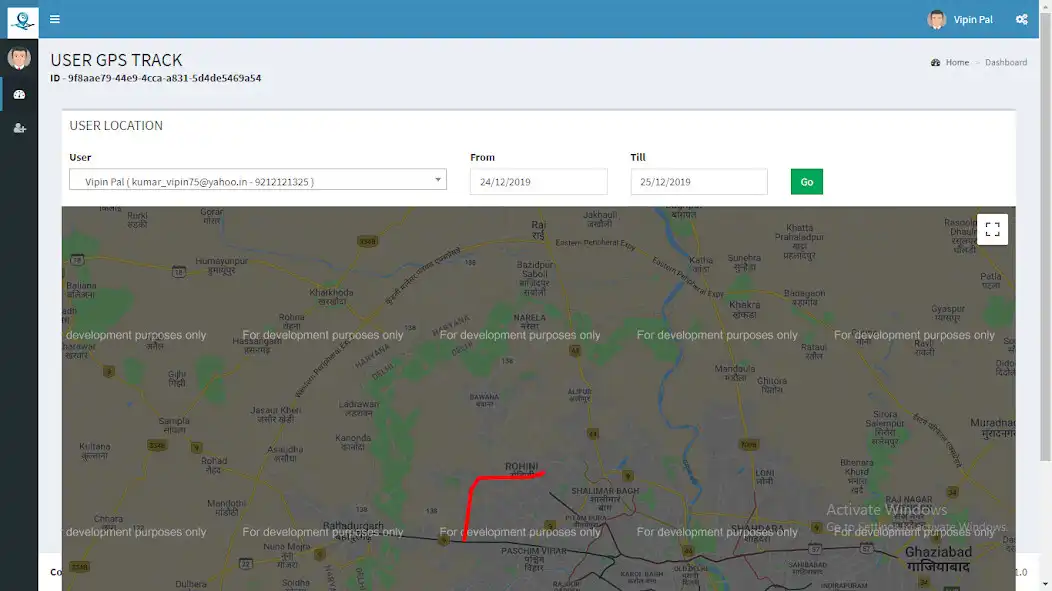Click the Dashboard breadcrumb text
1052x591 pixels.
(1006, 62)
